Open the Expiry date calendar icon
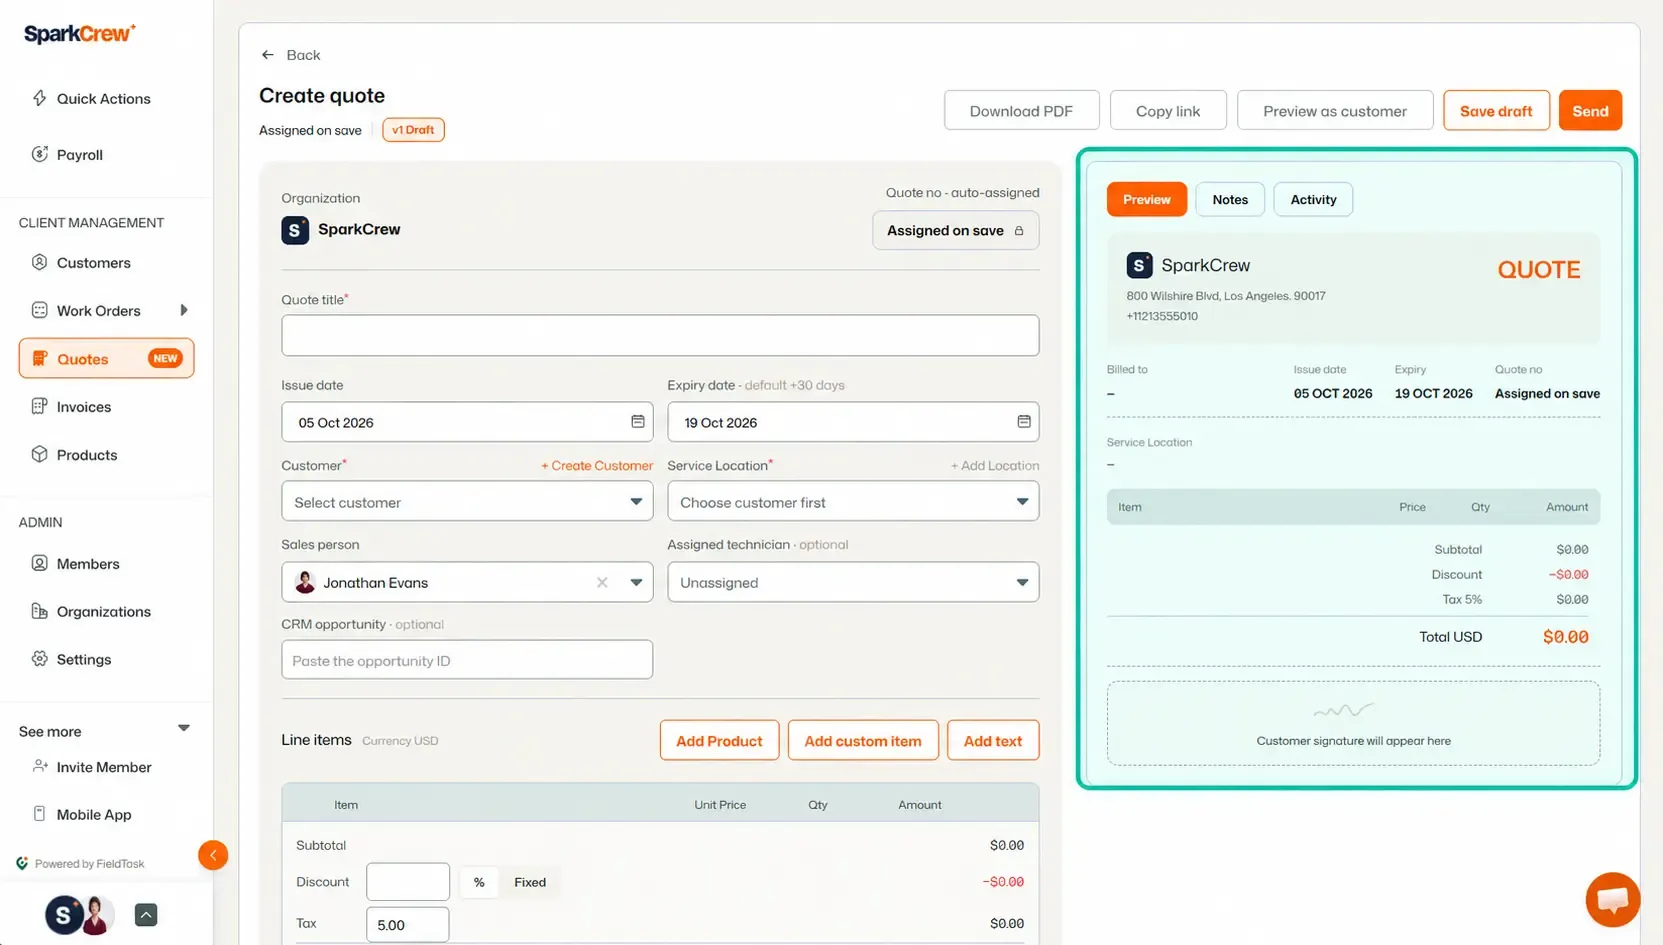This screenshot has height=945, width=1663. click(x=1023, y=422)
